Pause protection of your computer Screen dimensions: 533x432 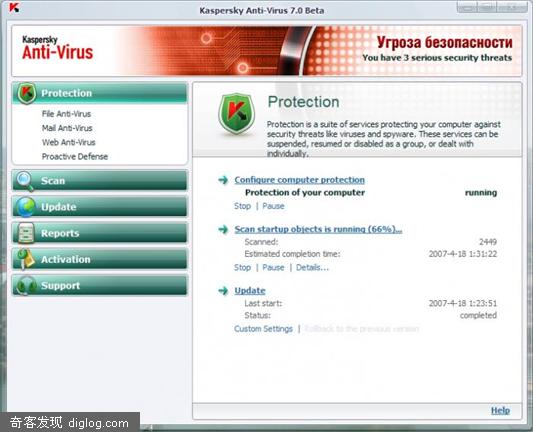273,206
